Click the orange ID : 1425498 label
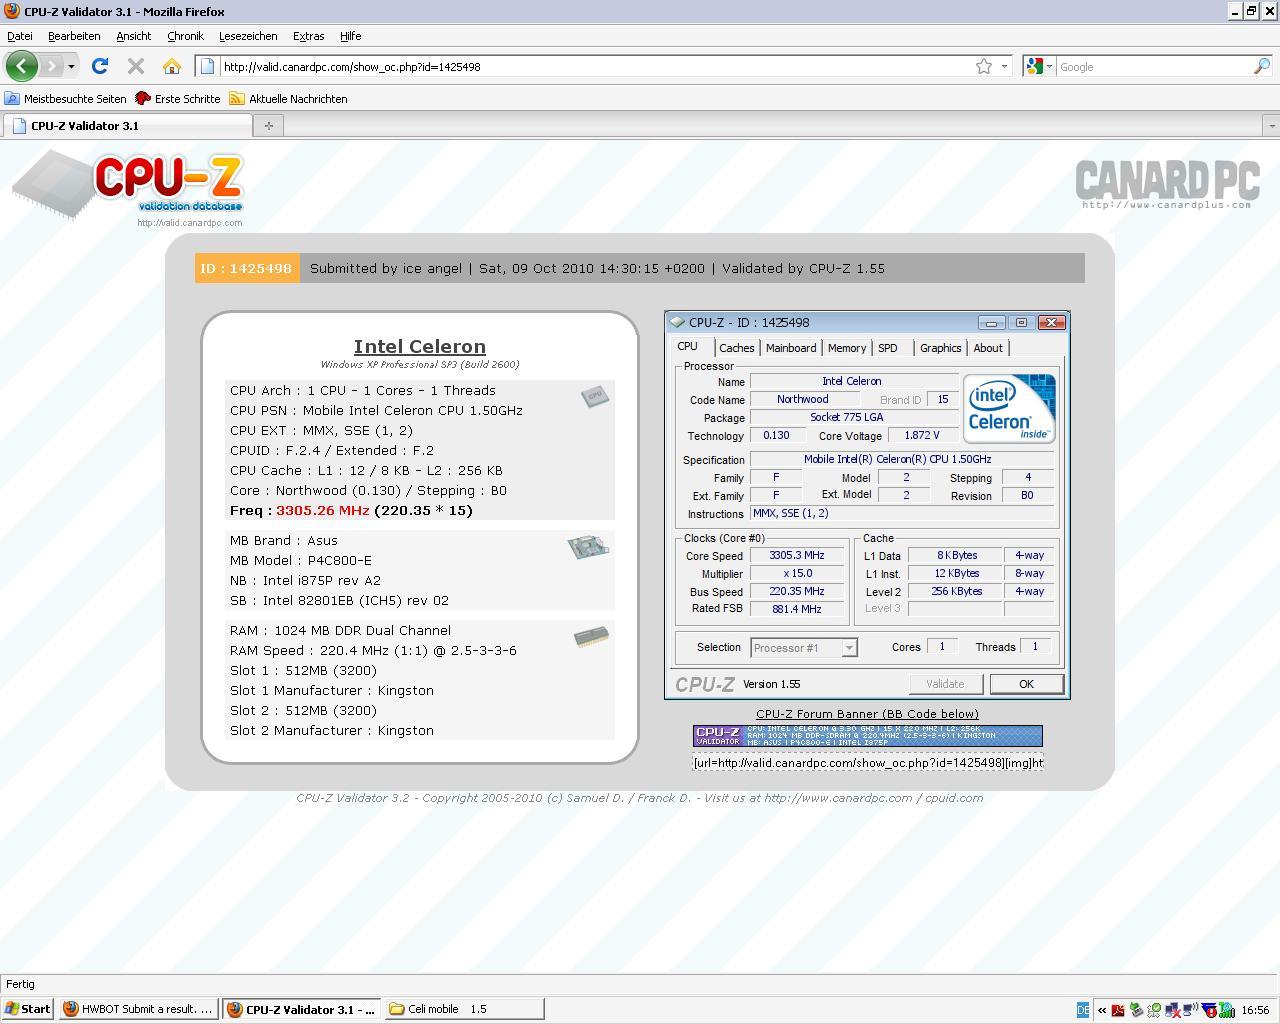The height and width of the screenshot is (1024, 1280). pyautogui.click(x=246, y=268)
